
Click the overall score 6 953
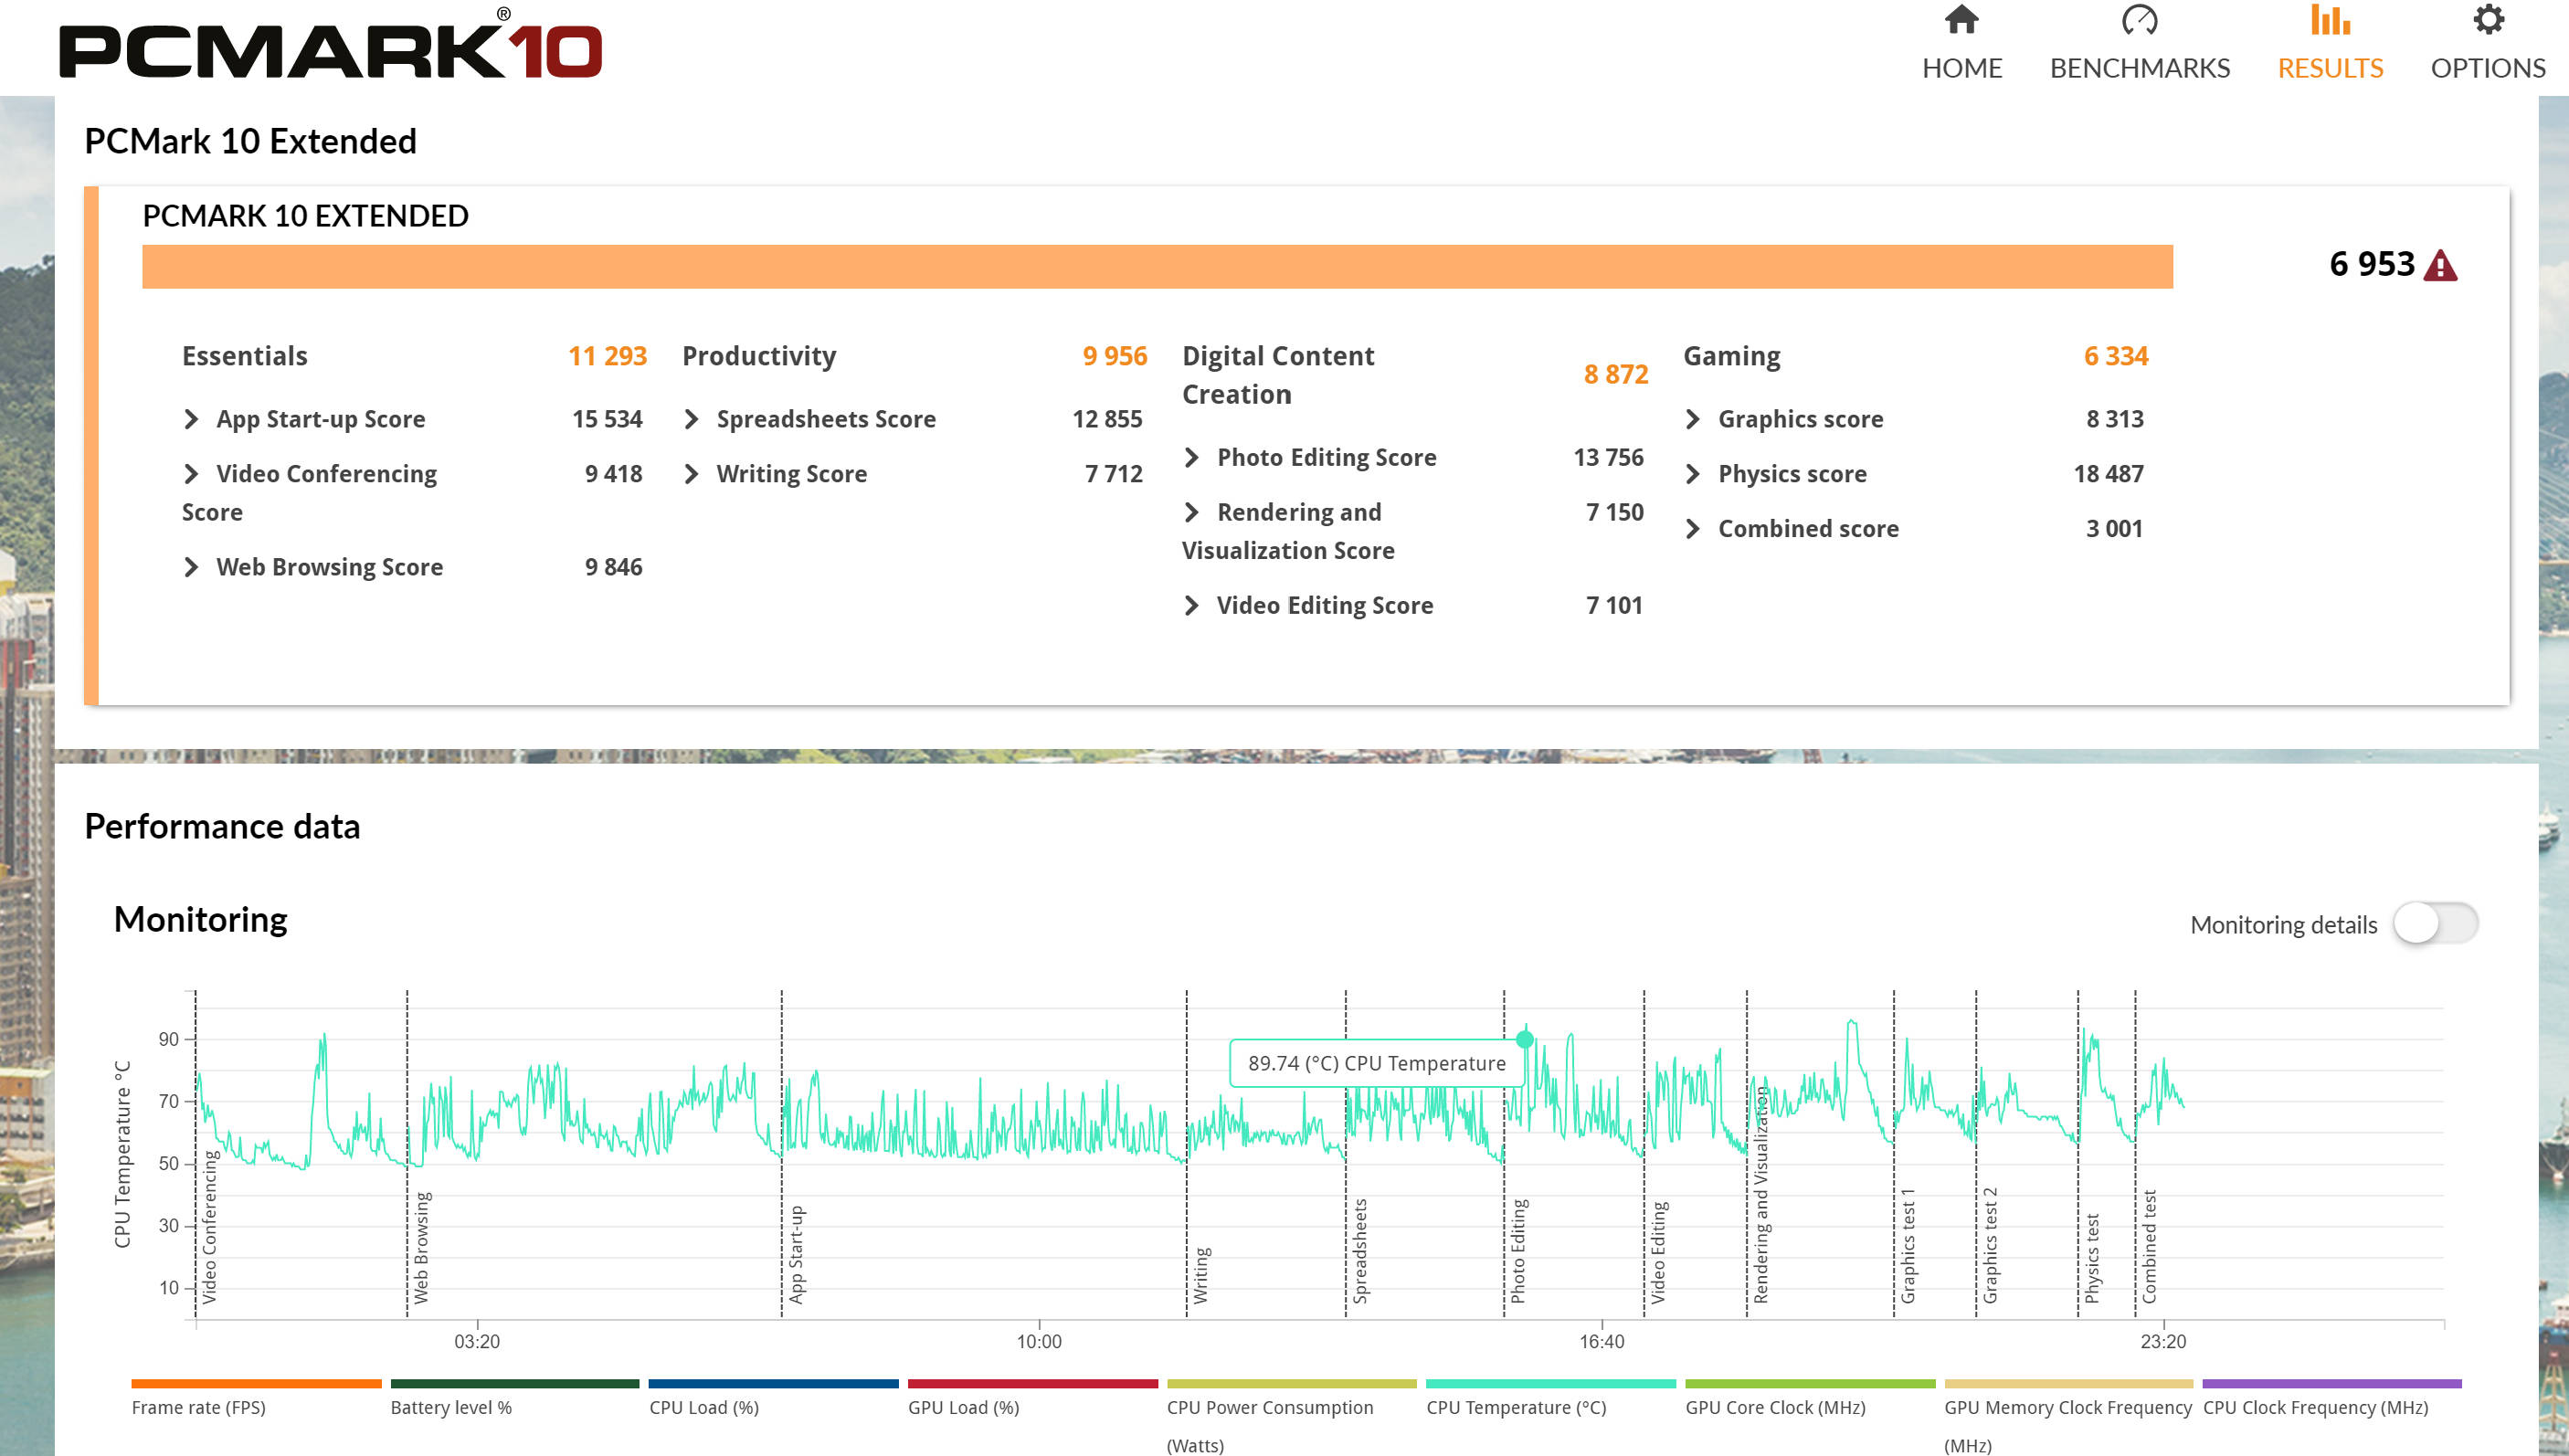(2371, 264)
